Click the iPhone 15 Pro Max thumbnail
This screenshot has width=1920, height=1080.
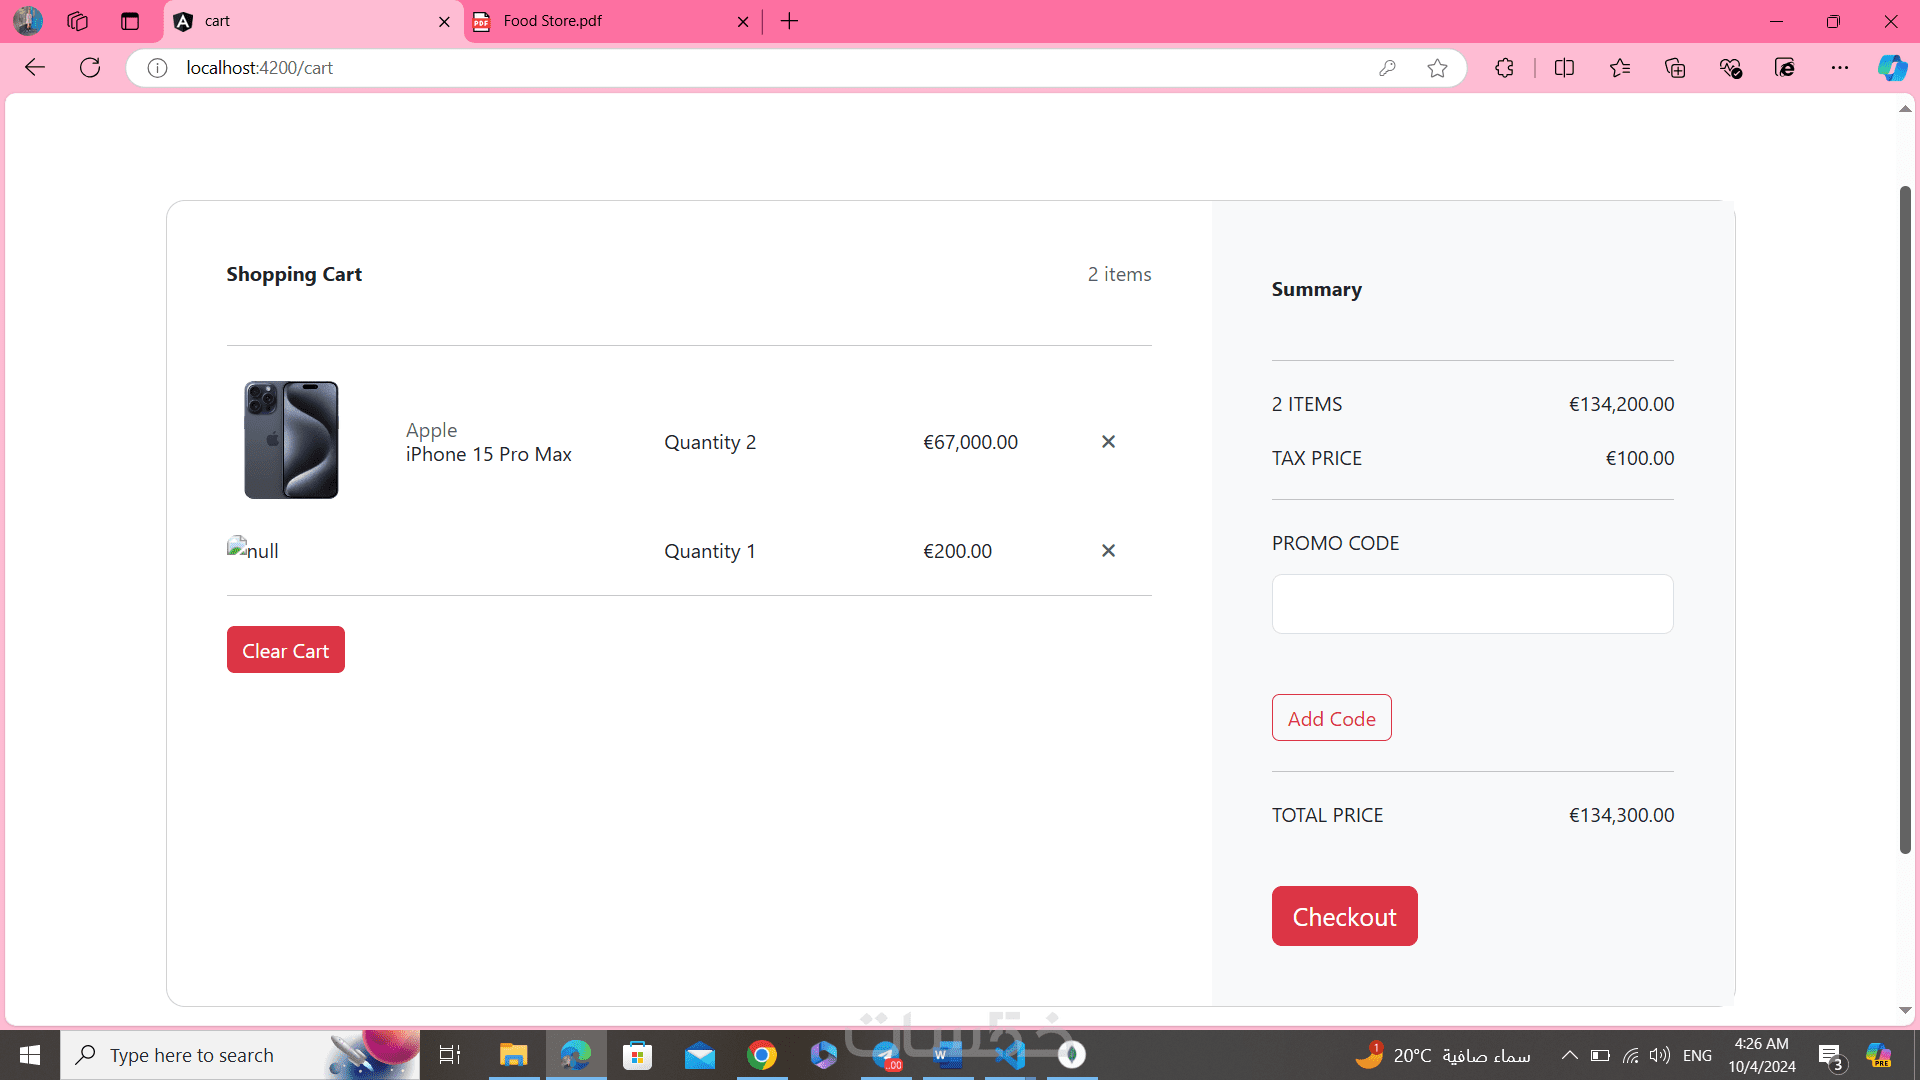[x=291, y=440]
